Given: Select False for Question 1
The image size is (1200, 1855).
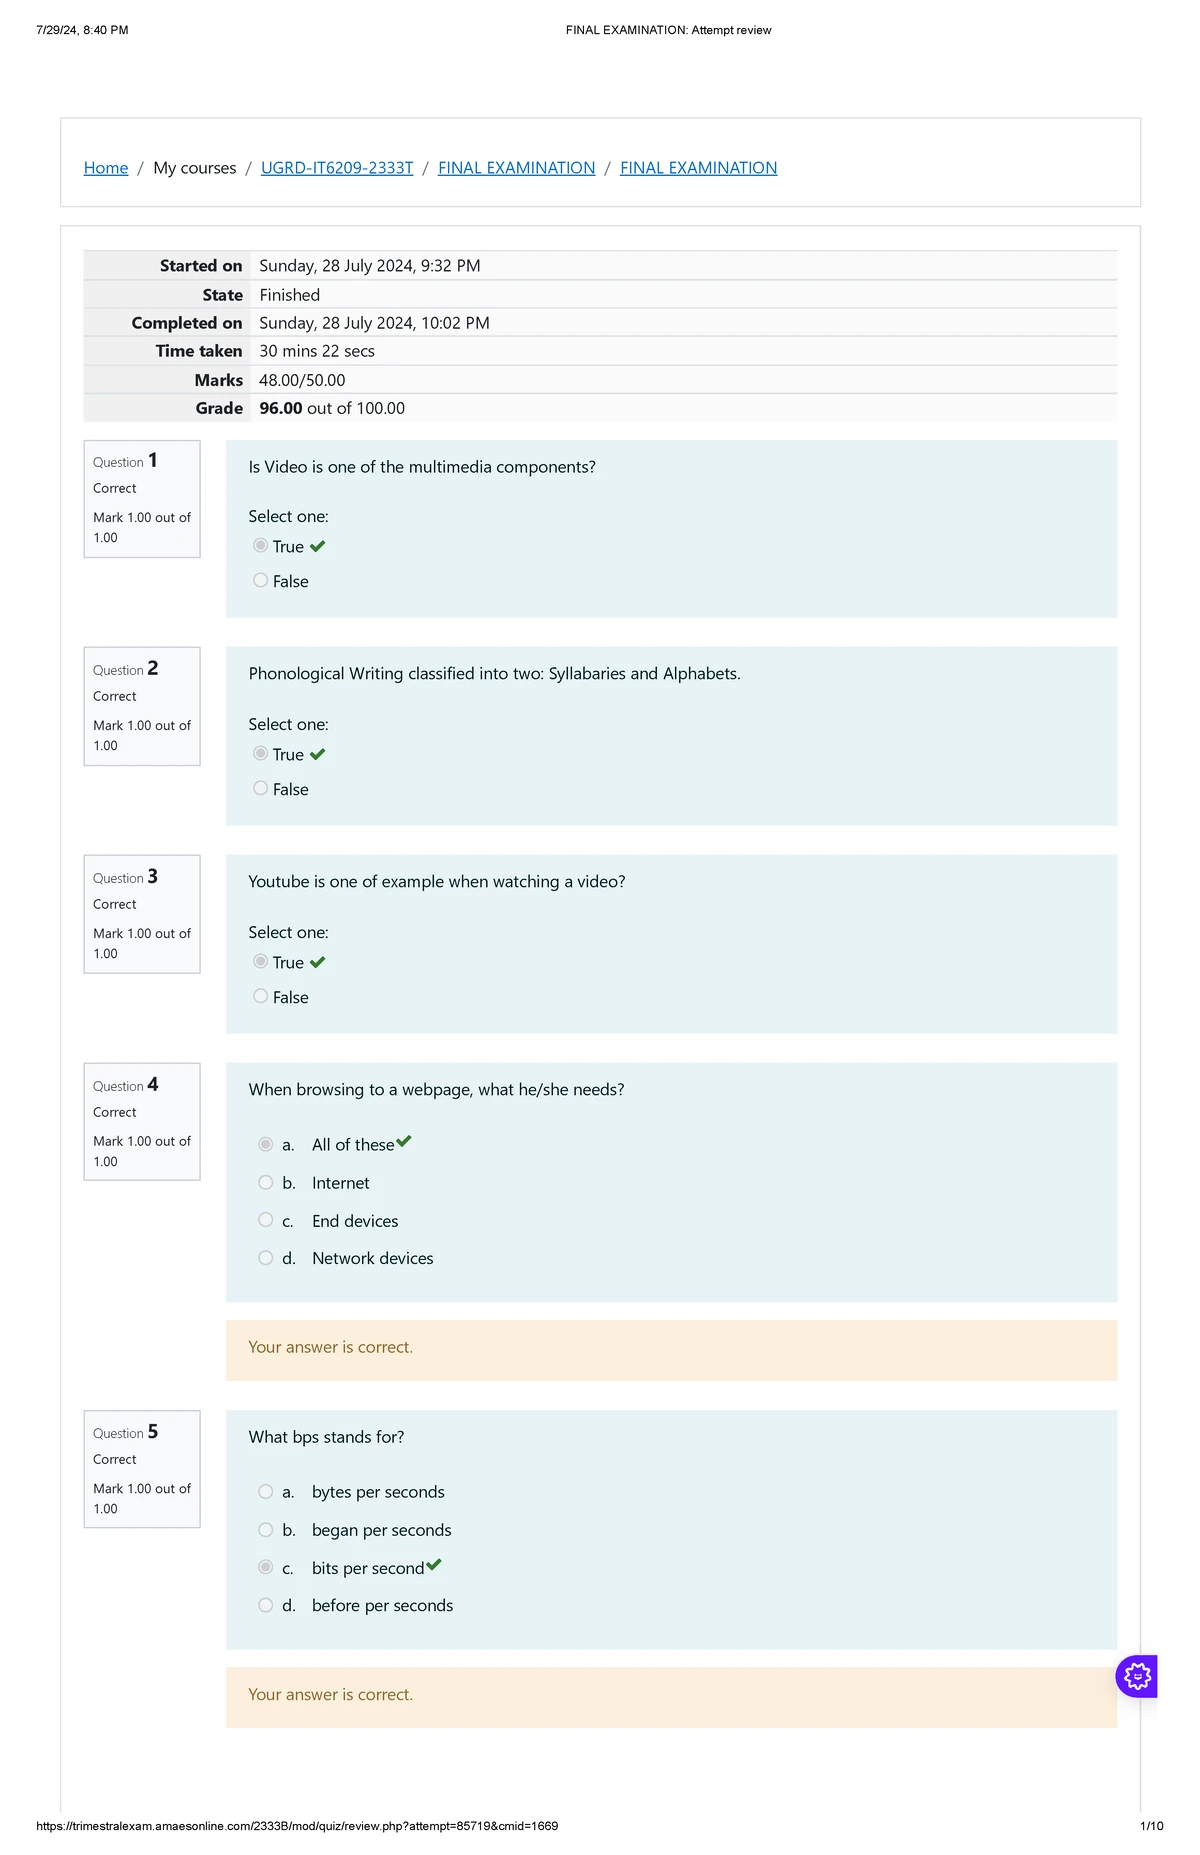Looking at the screenshot, I should click(261, 581).
